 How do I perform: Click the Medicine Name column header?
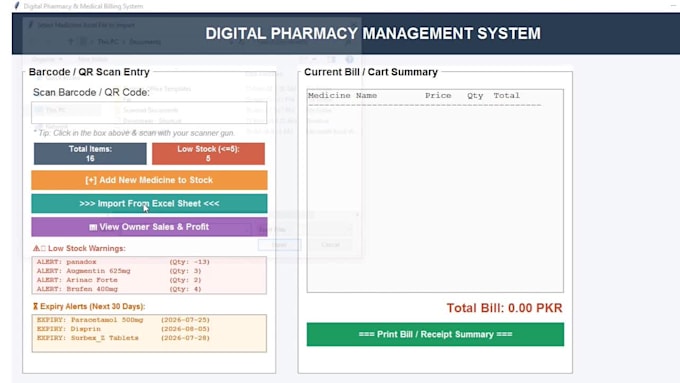[x=343, y=95]
